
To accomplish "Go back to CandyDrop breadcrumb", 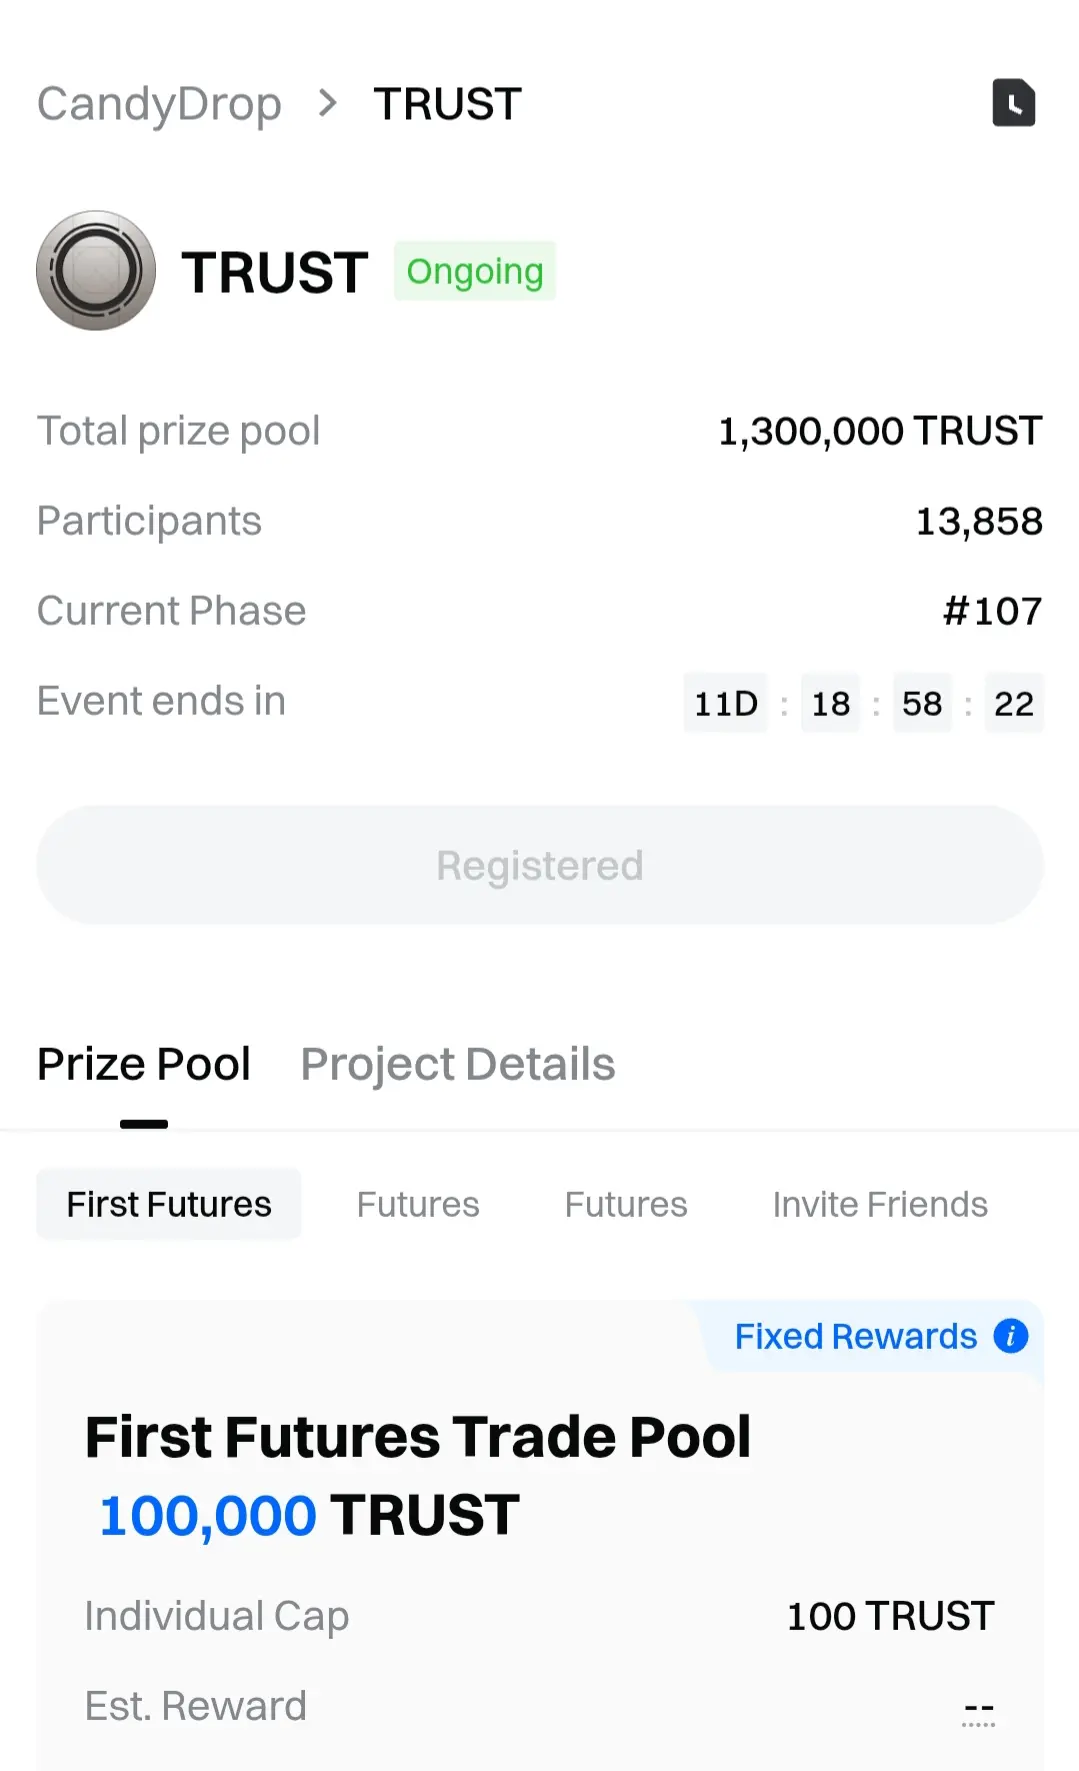I will (x=159, y=104).
